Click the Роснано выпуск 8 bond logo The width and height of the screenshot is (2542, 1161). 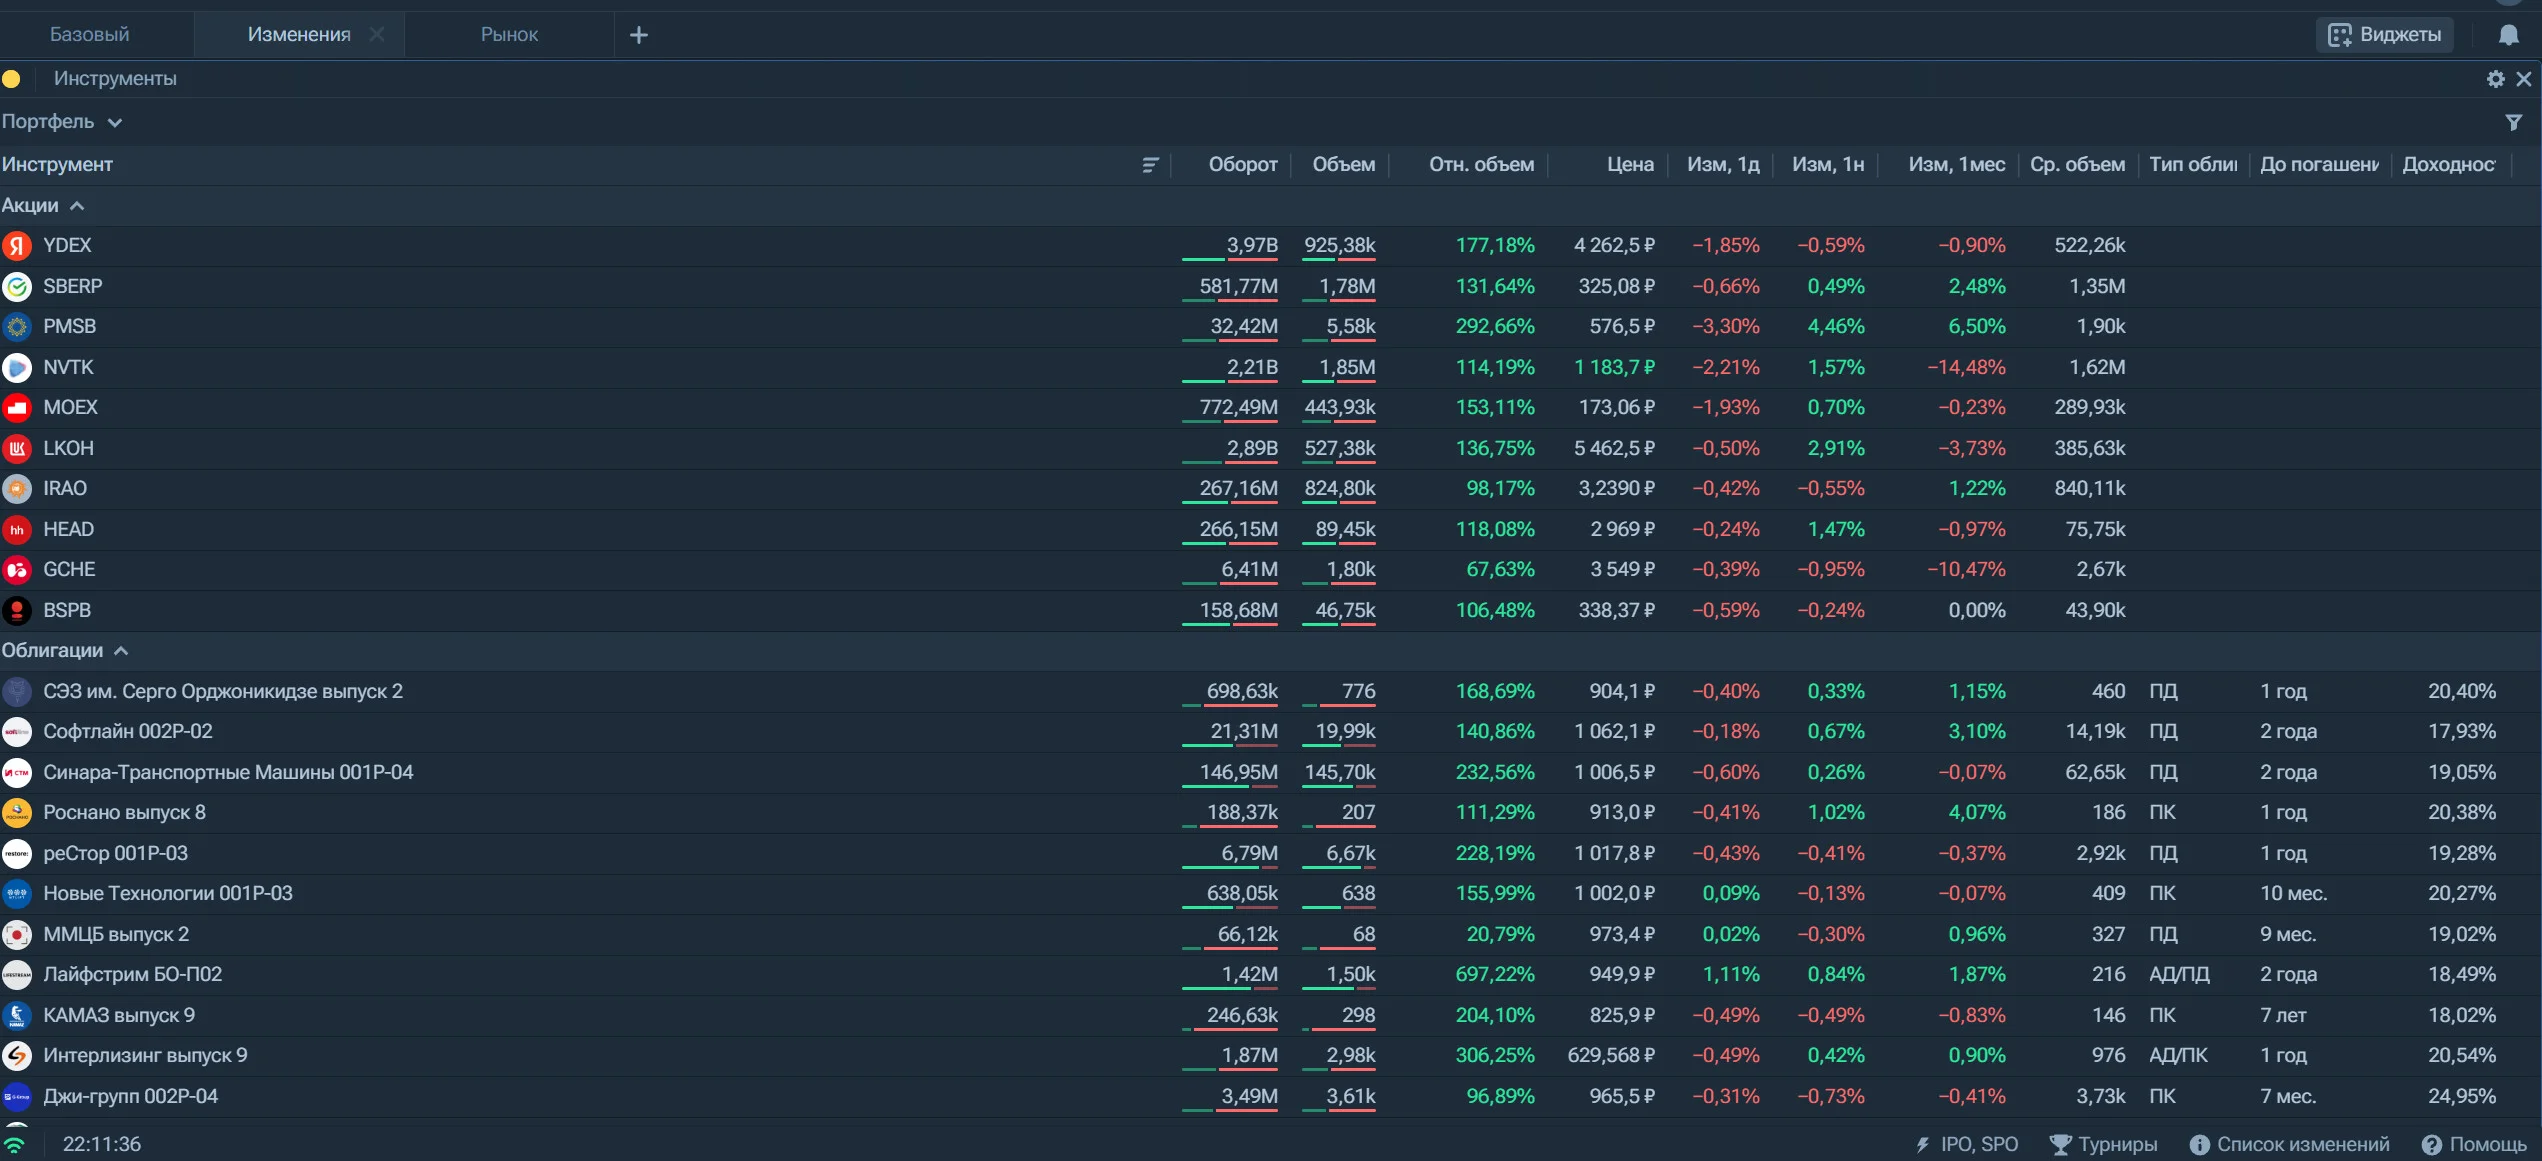17,813
